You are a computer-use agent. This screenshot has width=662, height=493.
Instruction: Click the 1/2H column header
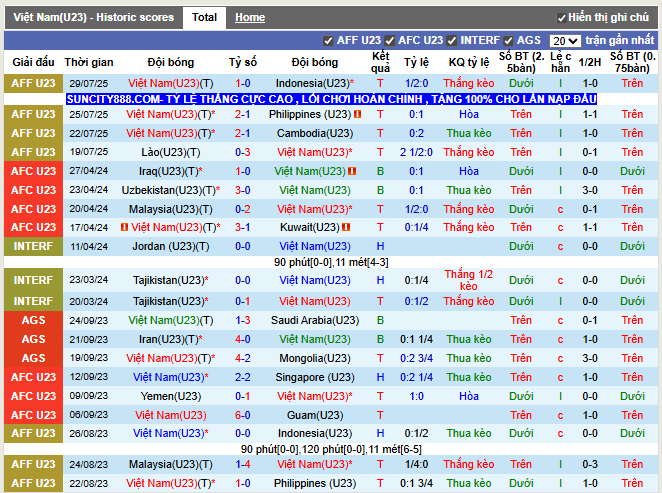click(x=590, y=62)
